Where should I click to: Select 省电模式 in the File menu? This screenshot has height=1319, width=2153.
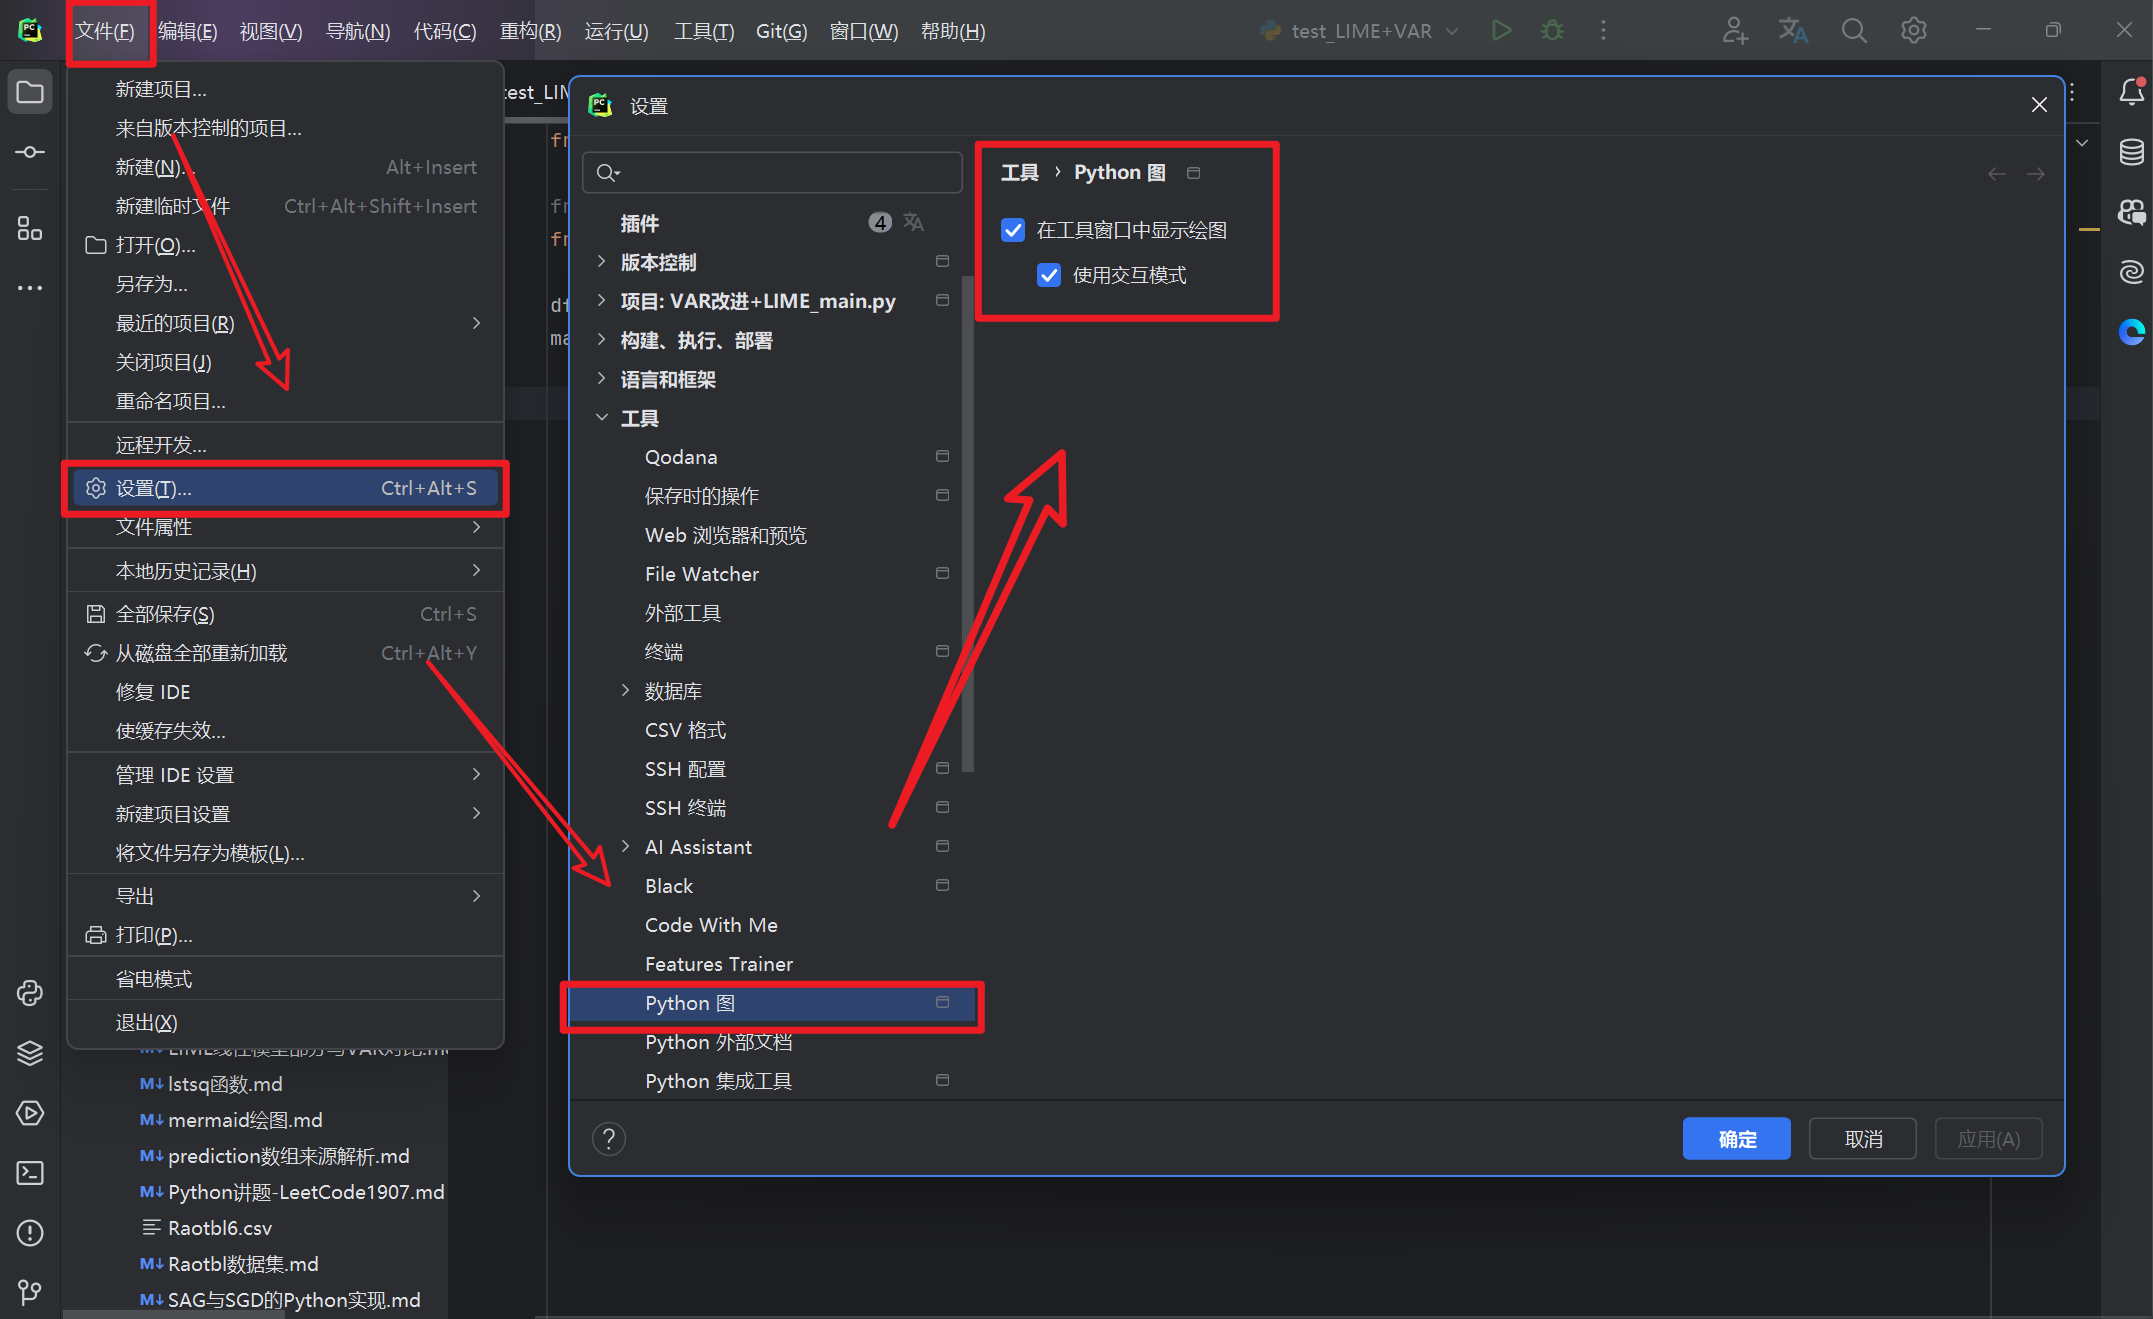[x=285, y=979]
